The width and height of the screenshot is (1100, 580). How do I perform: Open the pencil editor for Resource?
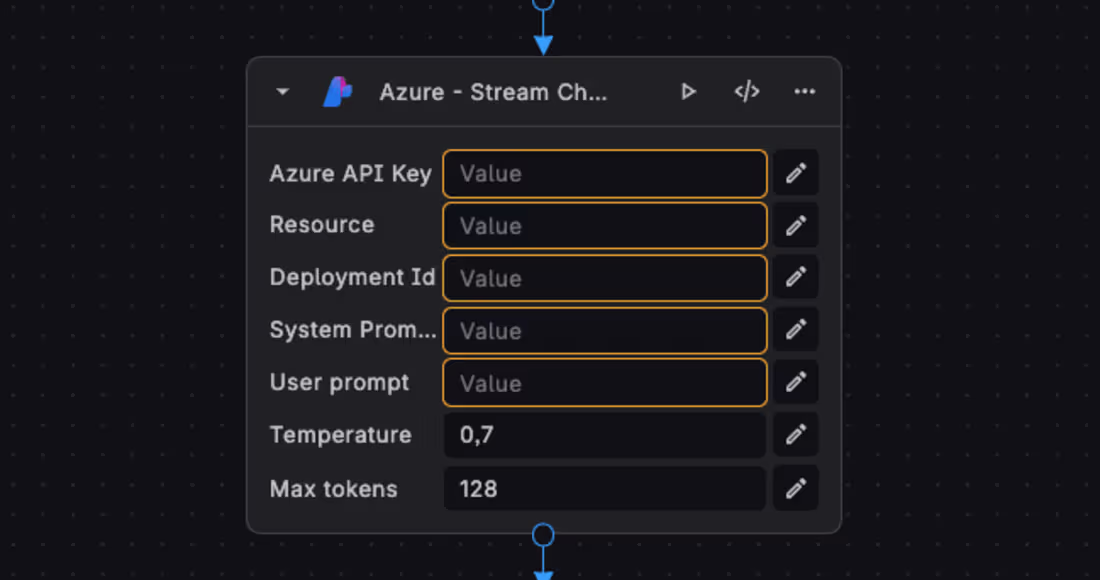point(795,225)
